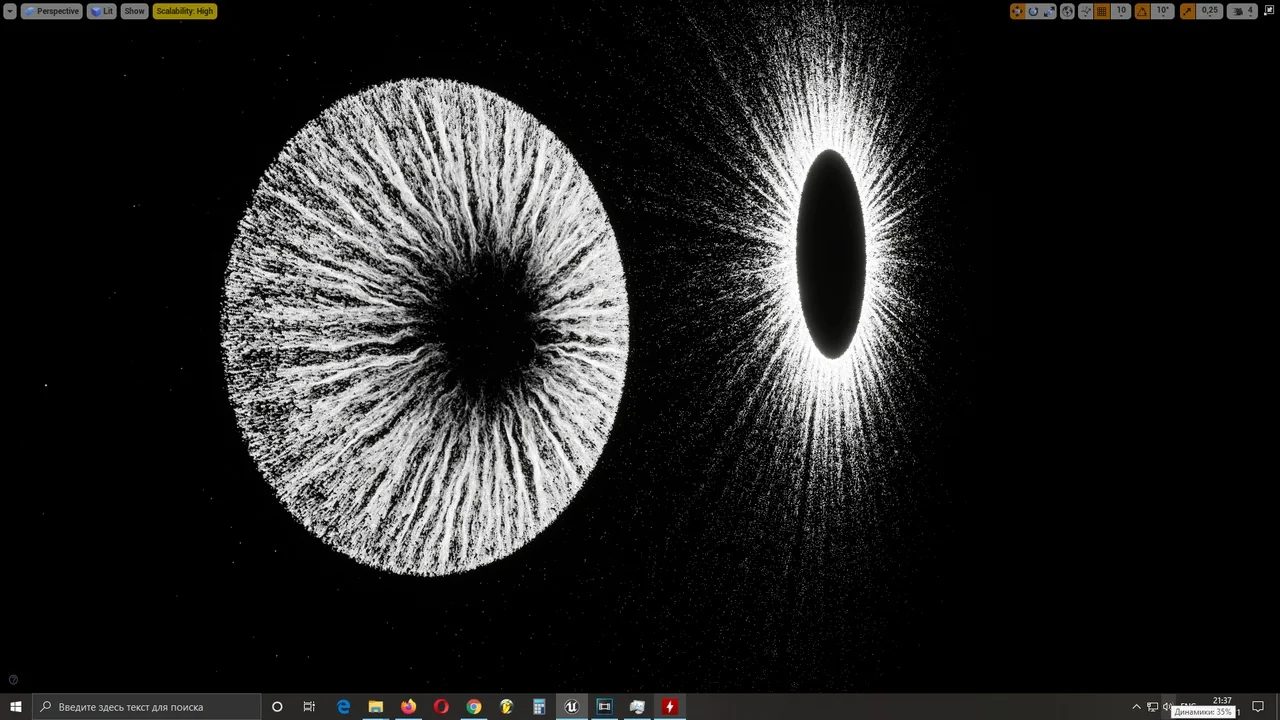Select the Rotate tool in viewport toolbar
1280x720 pixels.
(x=1033, y=11)
